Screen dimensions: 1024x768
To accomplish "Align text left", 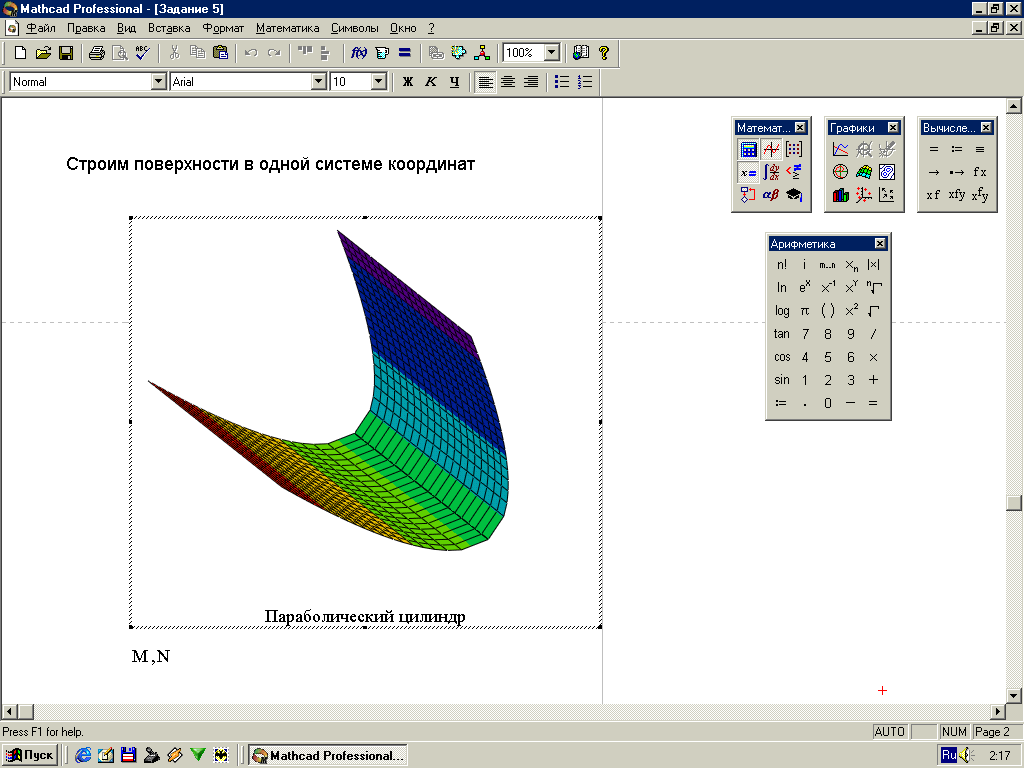I will pos(485,82).
